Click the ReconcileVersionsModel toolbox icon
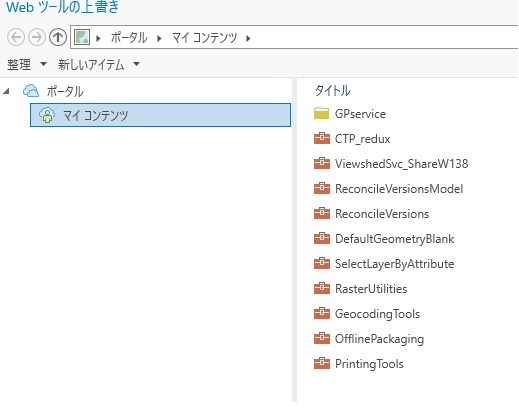 [322, 188]
